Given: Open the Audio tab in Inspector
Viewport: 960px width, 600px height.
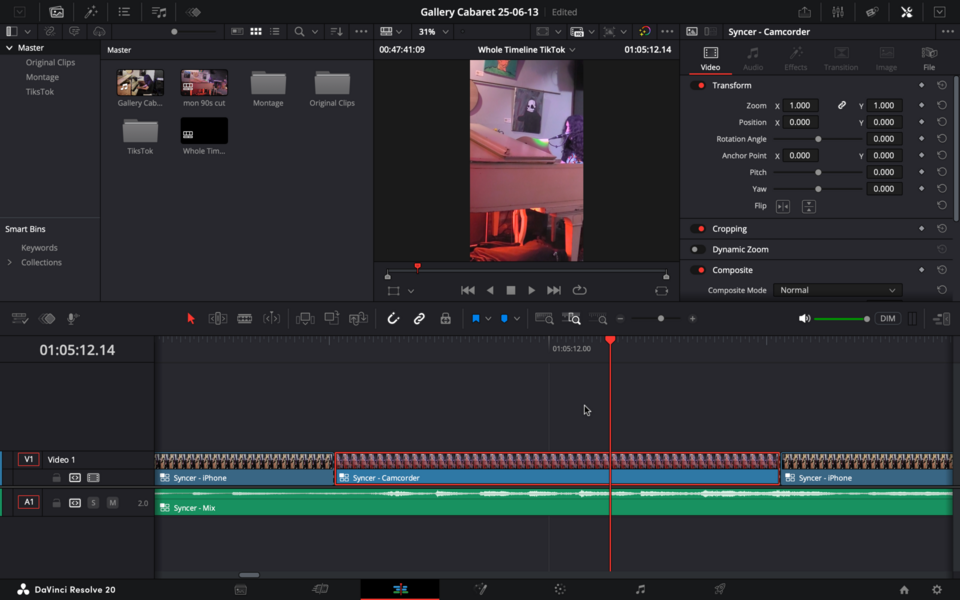Looking at the screenshot, I should click(753, 59).
